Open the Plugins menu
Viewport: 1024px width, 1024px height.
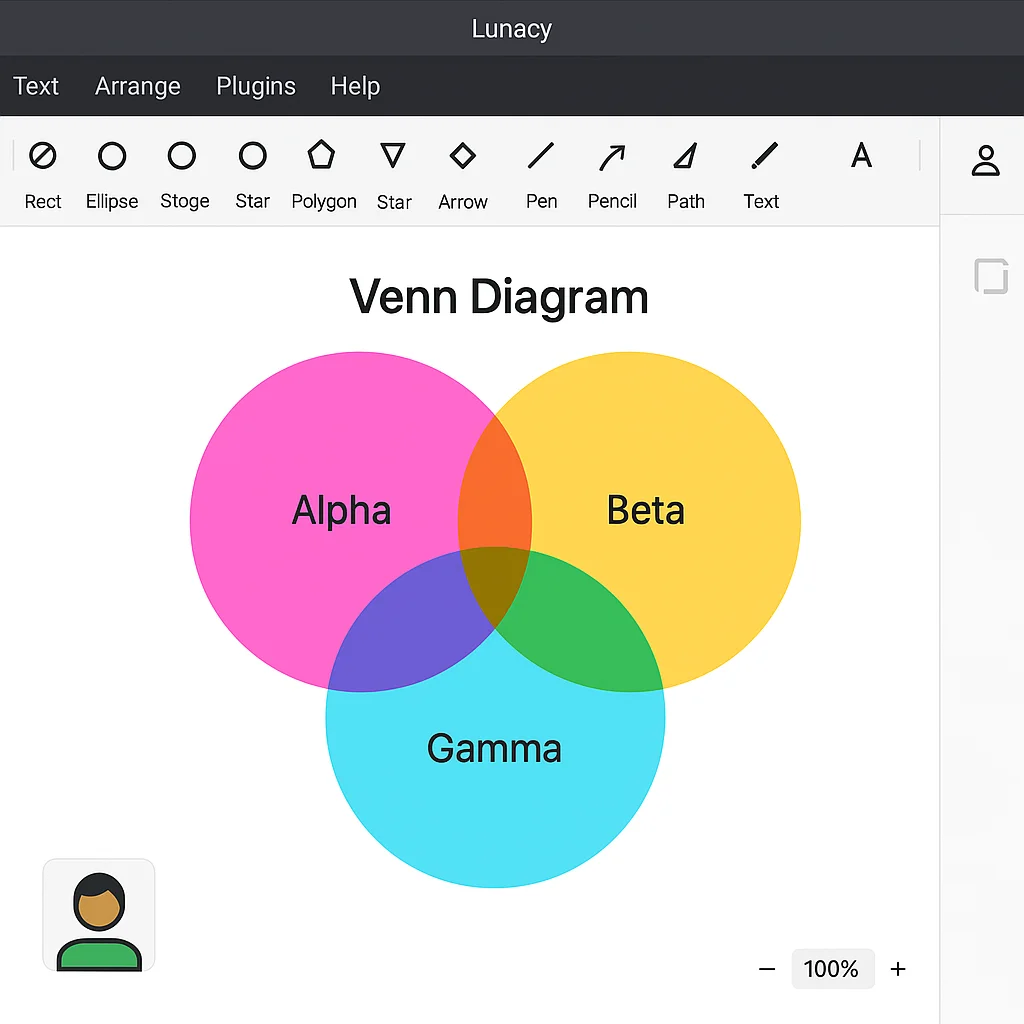(x=256, y=86)
